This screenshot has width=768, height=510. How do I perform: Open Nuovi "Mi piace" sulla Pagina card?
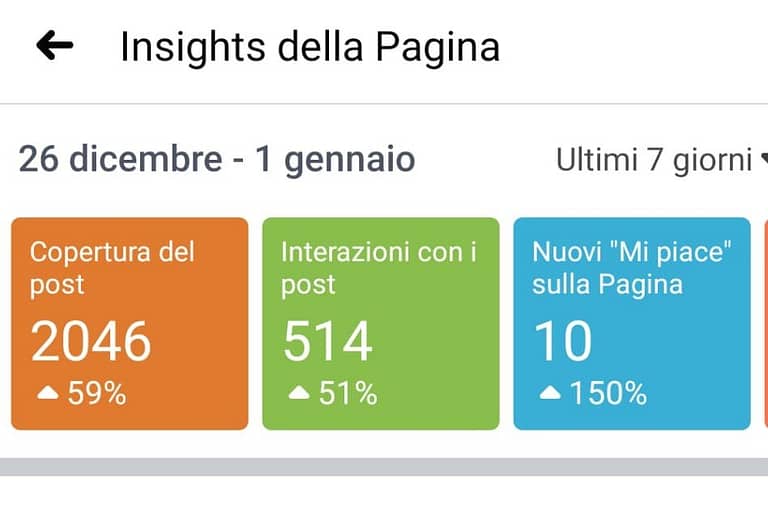(x=632, y=324)
